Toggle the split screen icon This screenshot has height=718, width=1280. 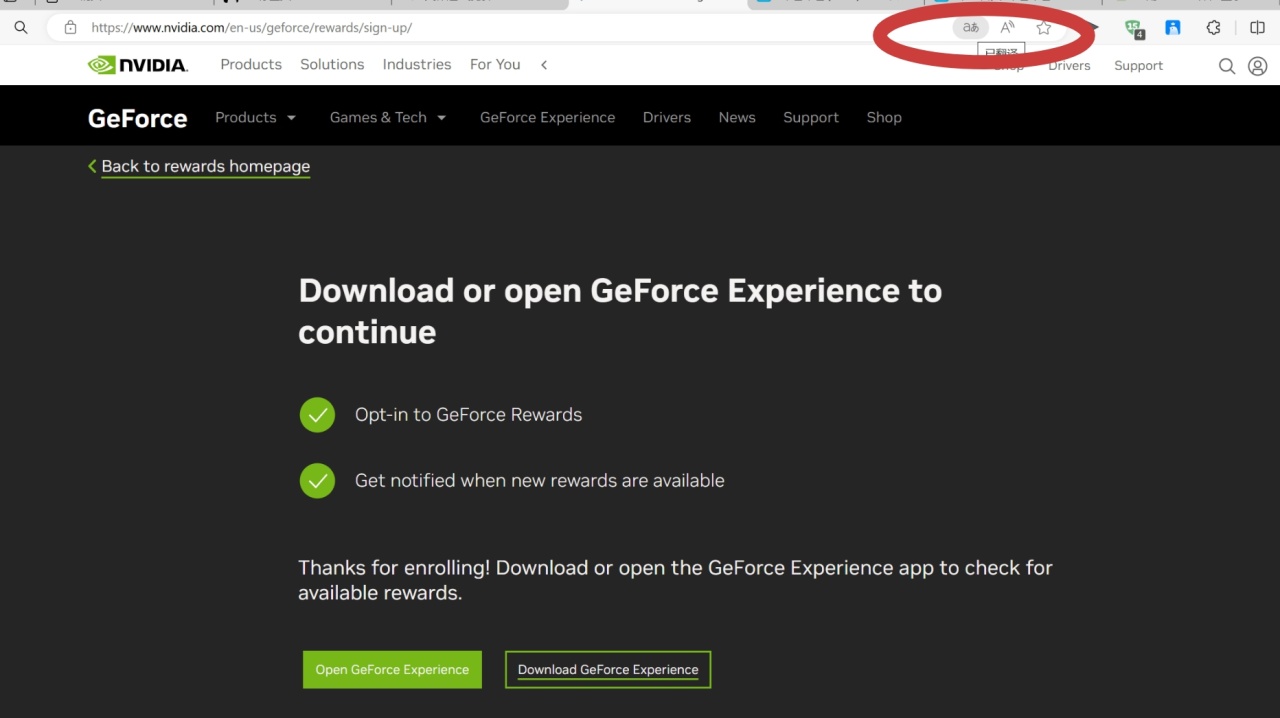1258,28
